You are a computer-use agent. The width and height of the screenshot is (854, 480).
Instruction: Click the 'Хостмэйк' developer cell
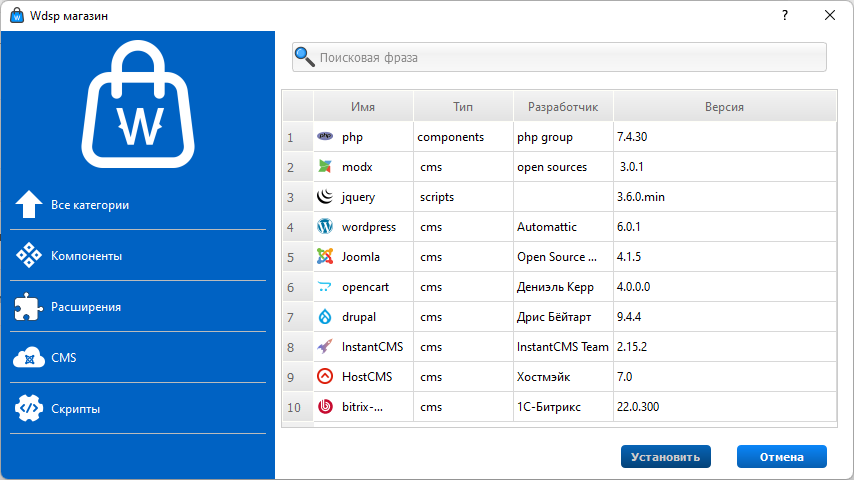click(563, 376)
